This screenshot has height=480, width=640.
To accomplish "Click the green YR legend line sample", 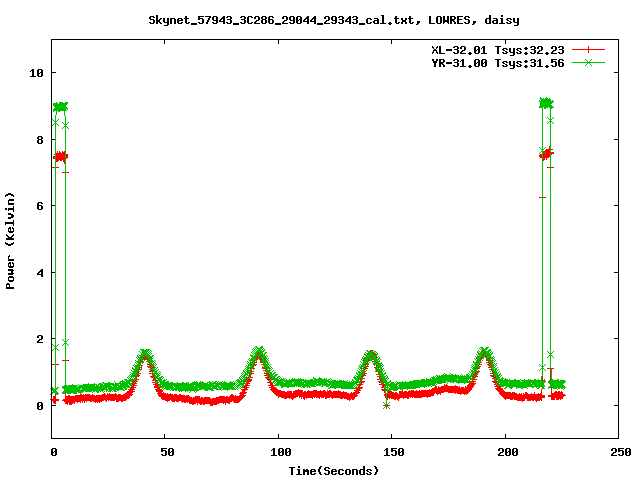I will point(588,62).
